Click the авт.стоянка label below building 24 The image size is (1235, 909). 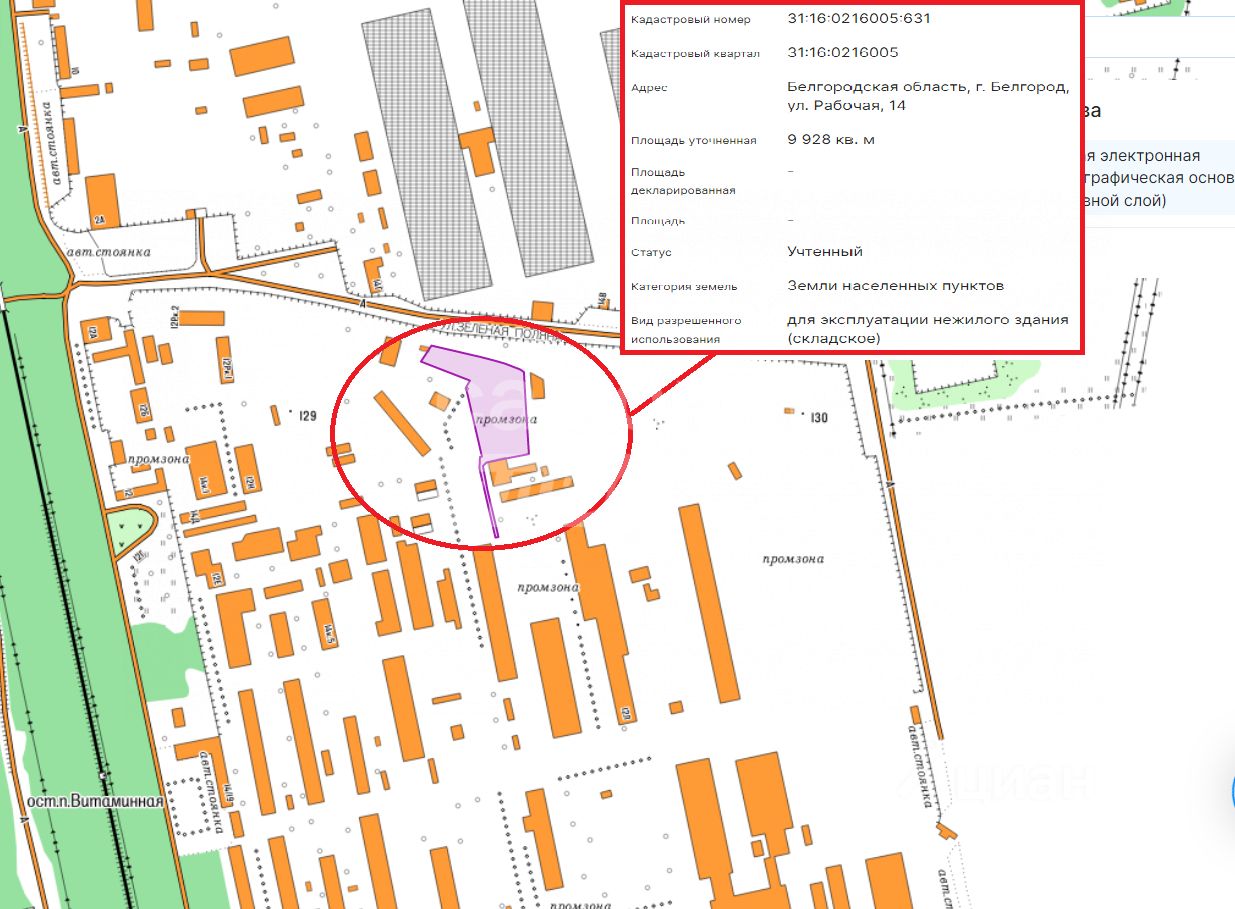(x=109, y=252)
